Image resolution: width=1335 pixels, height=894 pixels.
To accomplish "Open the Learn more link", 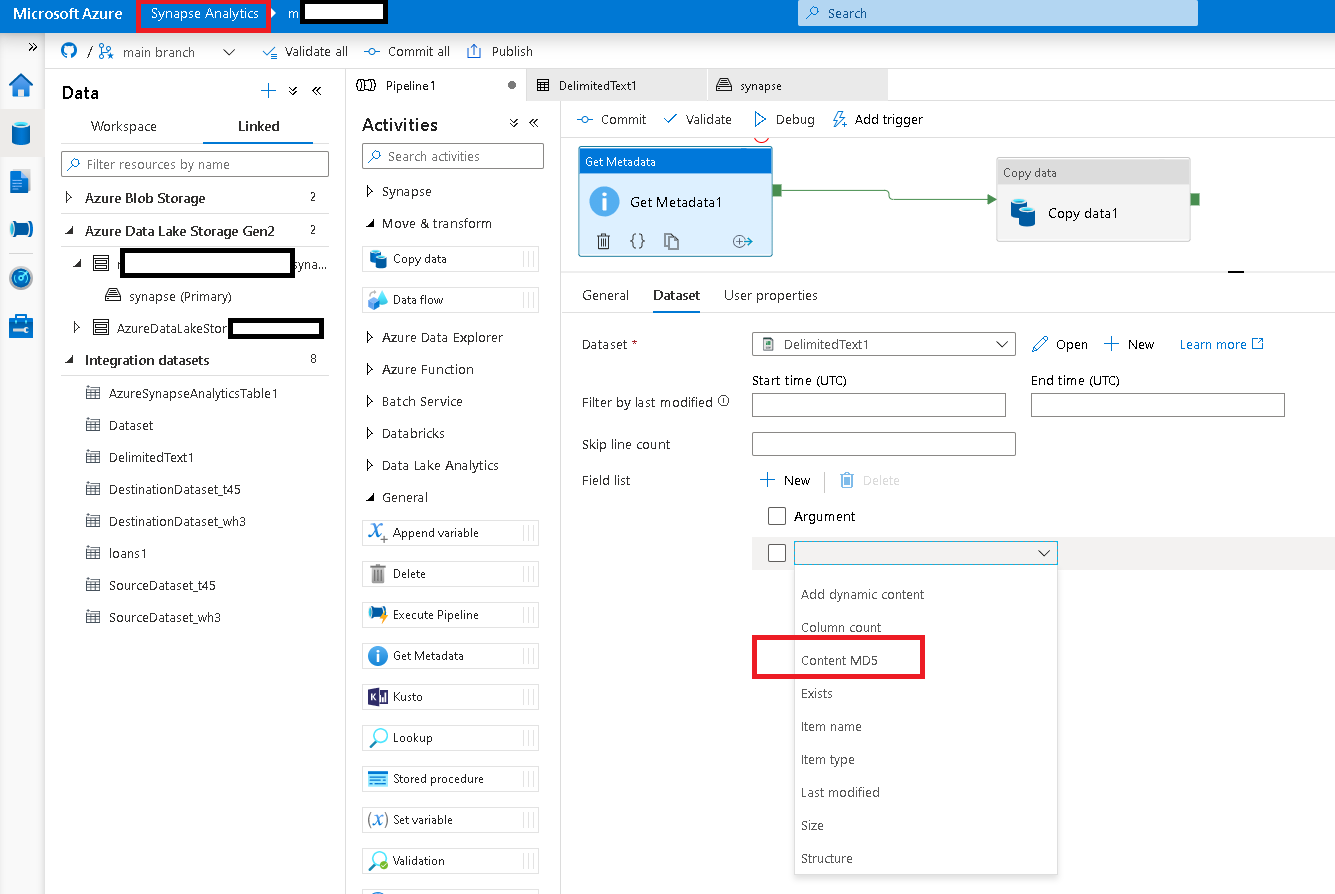I will click(1214, 343).
